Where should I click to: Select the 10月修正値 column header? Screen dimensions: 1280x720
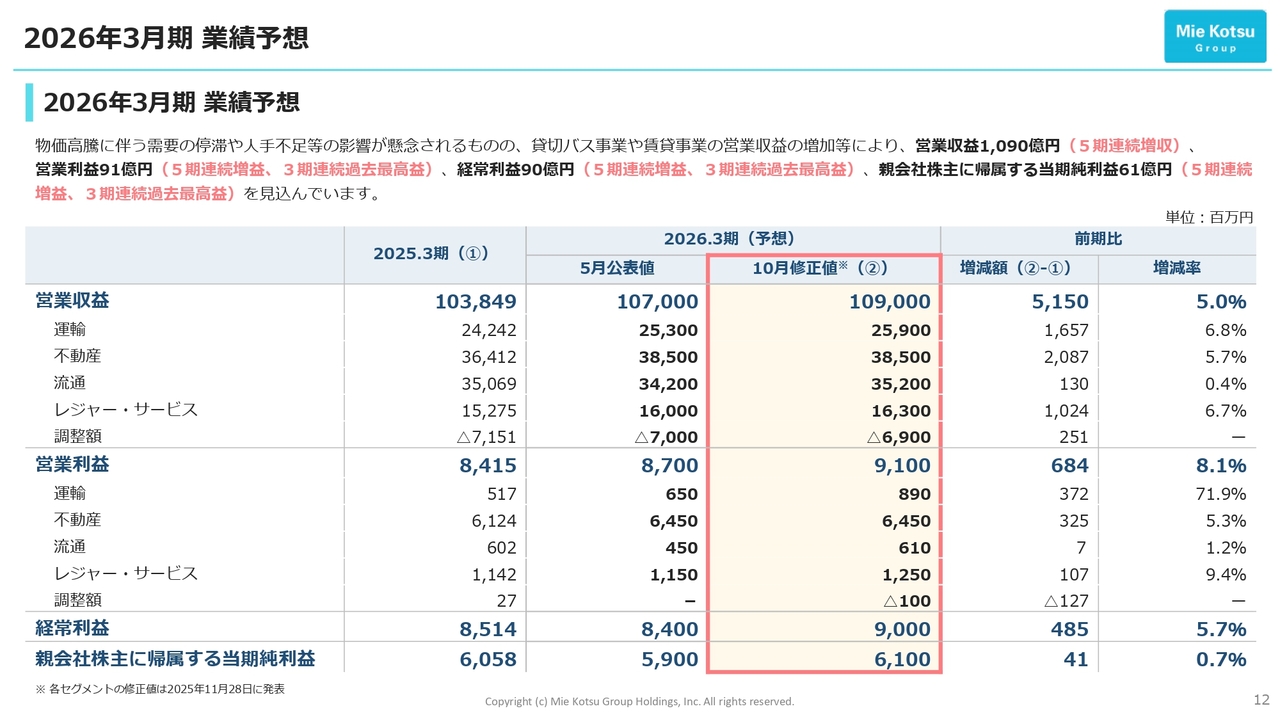tap(821, 269)
